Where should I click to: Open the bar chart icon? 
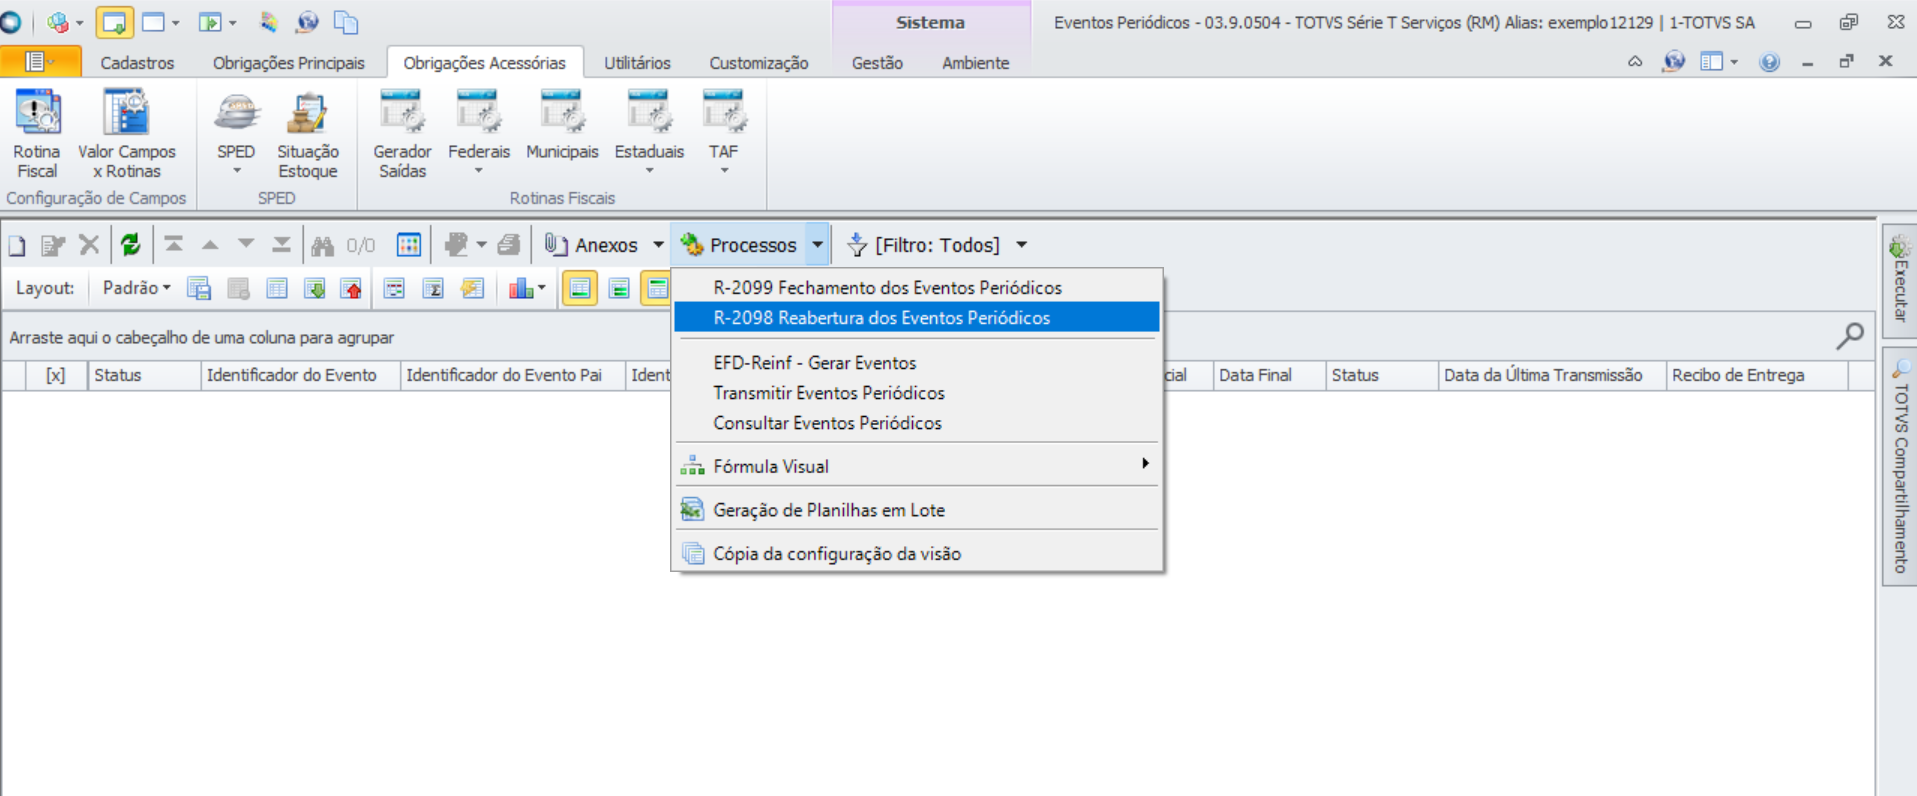coord(521,289)
